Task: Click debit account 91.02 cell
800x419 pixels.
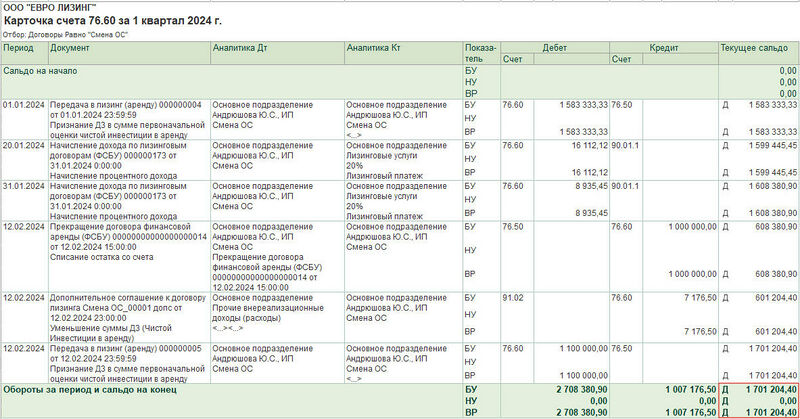Action: [x=512, y=297]
